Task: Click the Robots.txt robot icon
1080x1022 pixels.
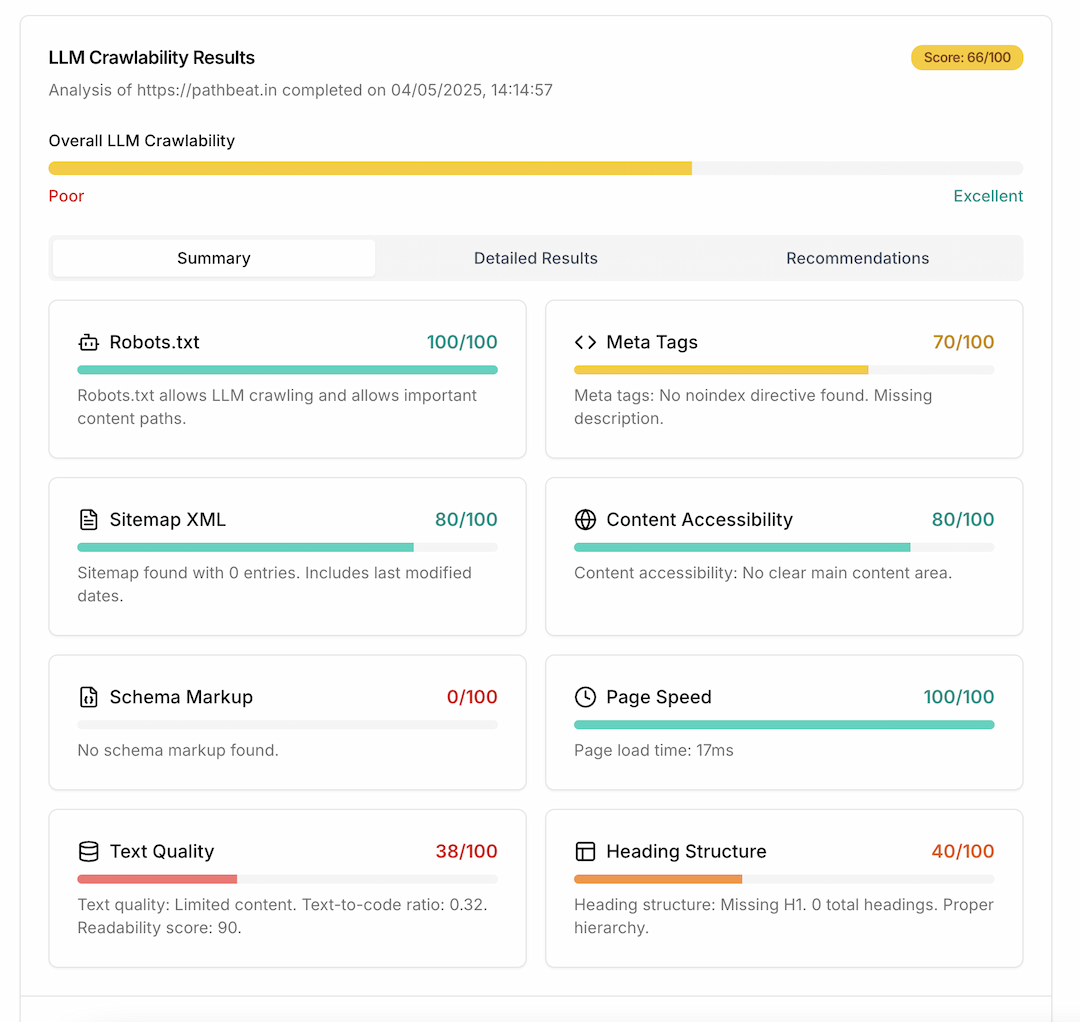Action: (x=89, y=342)
